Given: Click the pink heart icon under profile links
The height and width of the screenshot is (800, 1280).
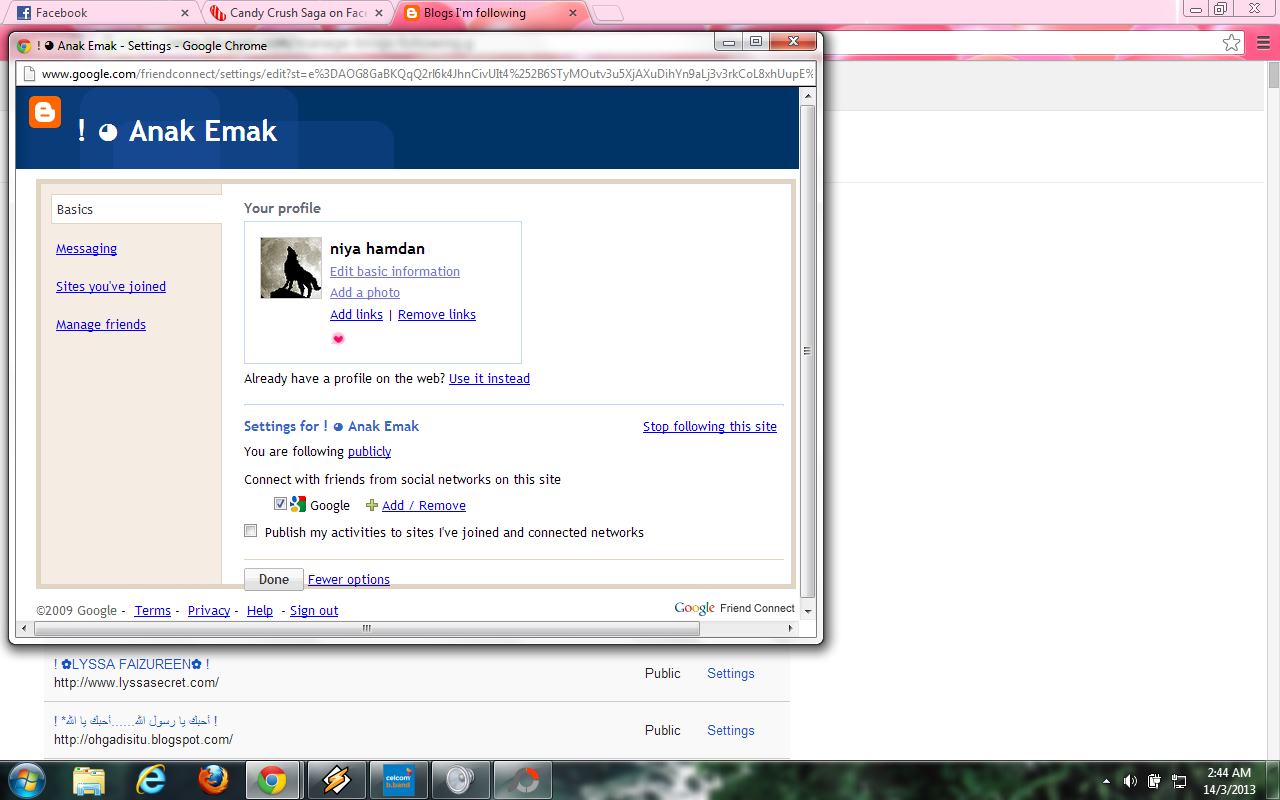Looking at the screenshot, I should (x=338, y=339).
